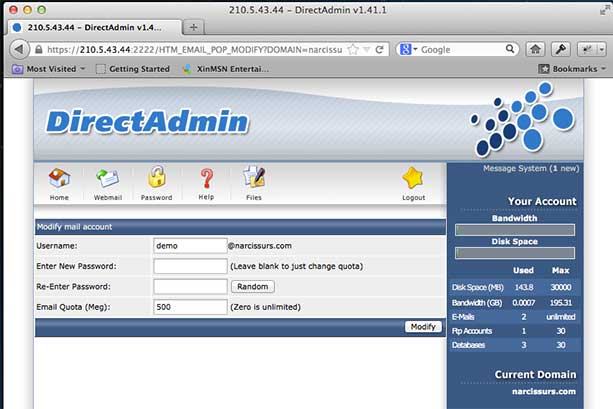Image resolution: width=613 pixels, height=409 pixels.
Task: Open Message System (1 new) link
Action: [x=531, y=169]
